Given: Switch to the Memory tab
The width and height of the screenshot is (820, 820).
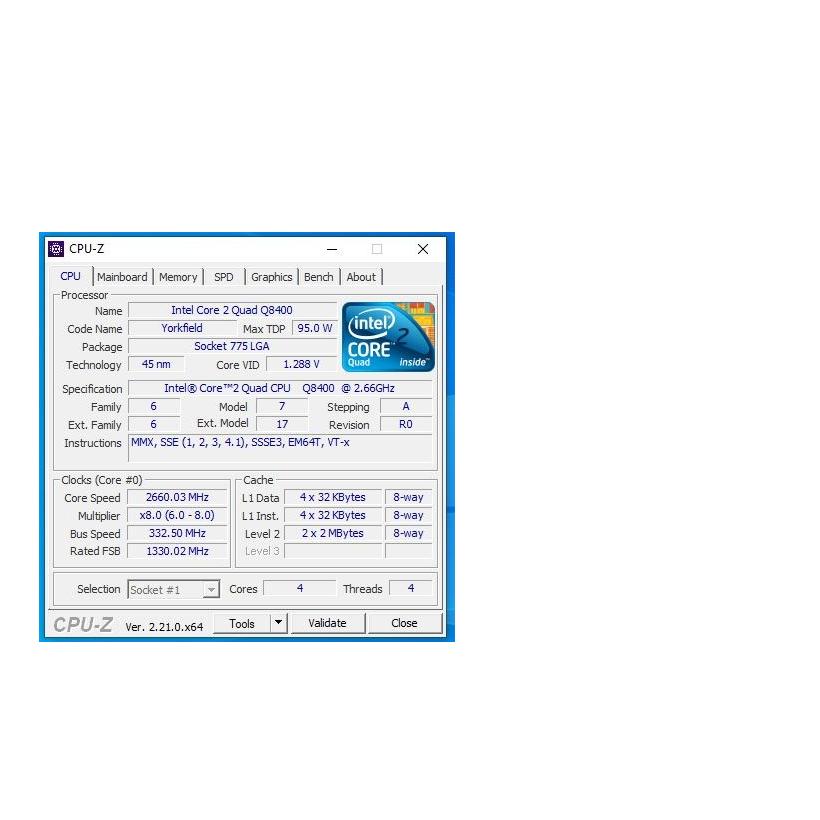Looking at the screenshot, I should coord(178,277).
